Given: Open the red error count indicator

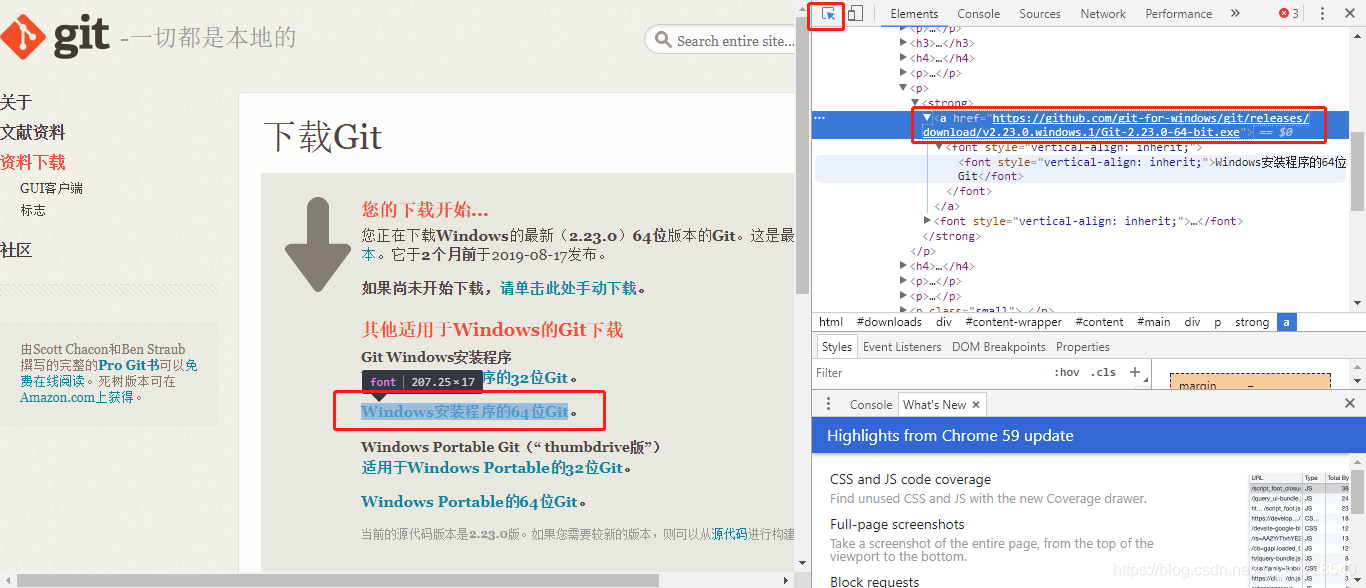Looking at the screenshot, I should point(1289,14).
